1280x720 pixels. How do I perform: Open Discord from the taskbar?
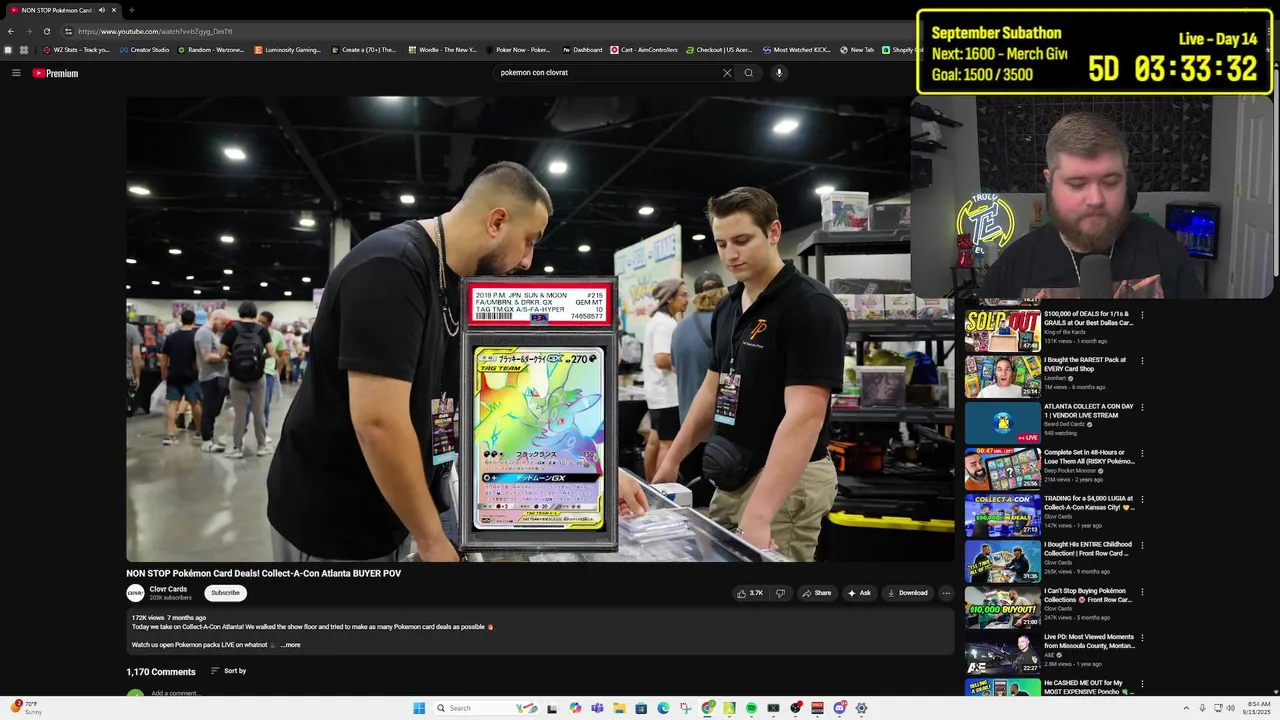pyautogui.click(x=839, y=708)
